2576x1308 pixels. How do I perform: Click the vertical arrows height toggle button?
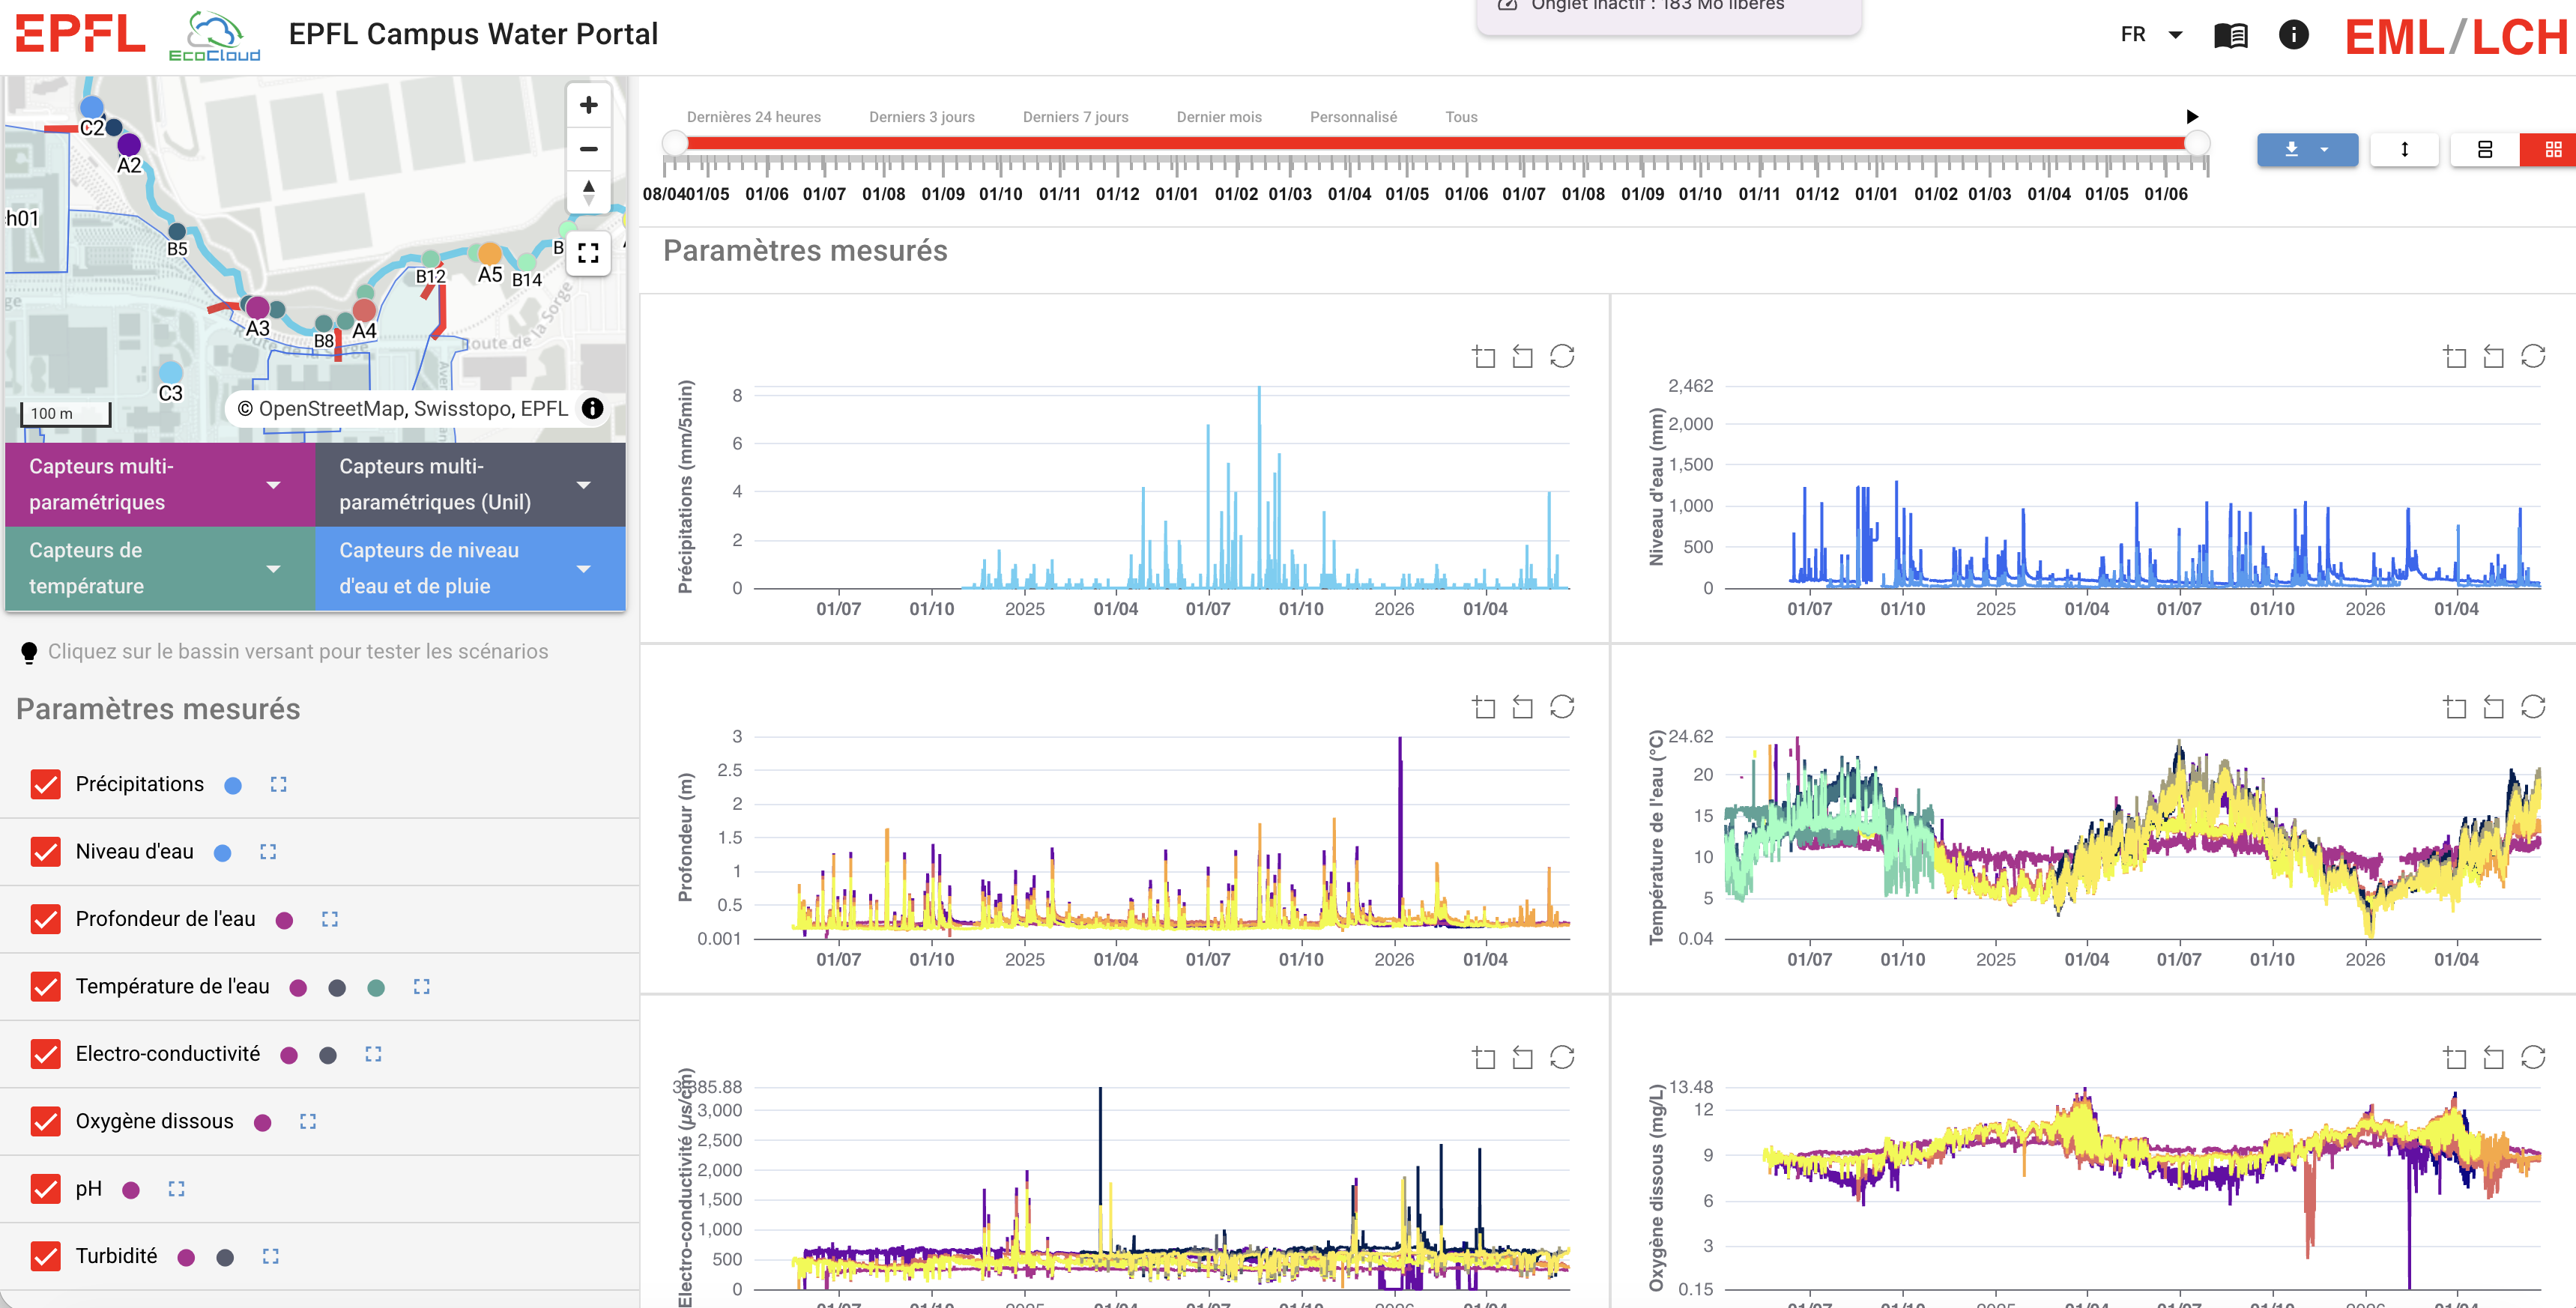[x=2404, y=150]
